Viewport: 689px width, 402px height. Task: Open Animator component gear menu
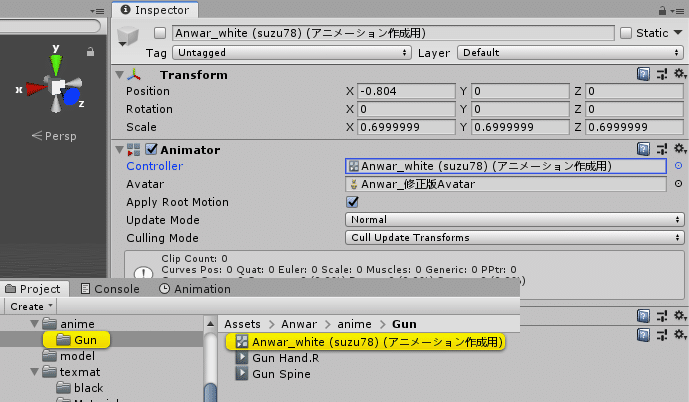680,149
